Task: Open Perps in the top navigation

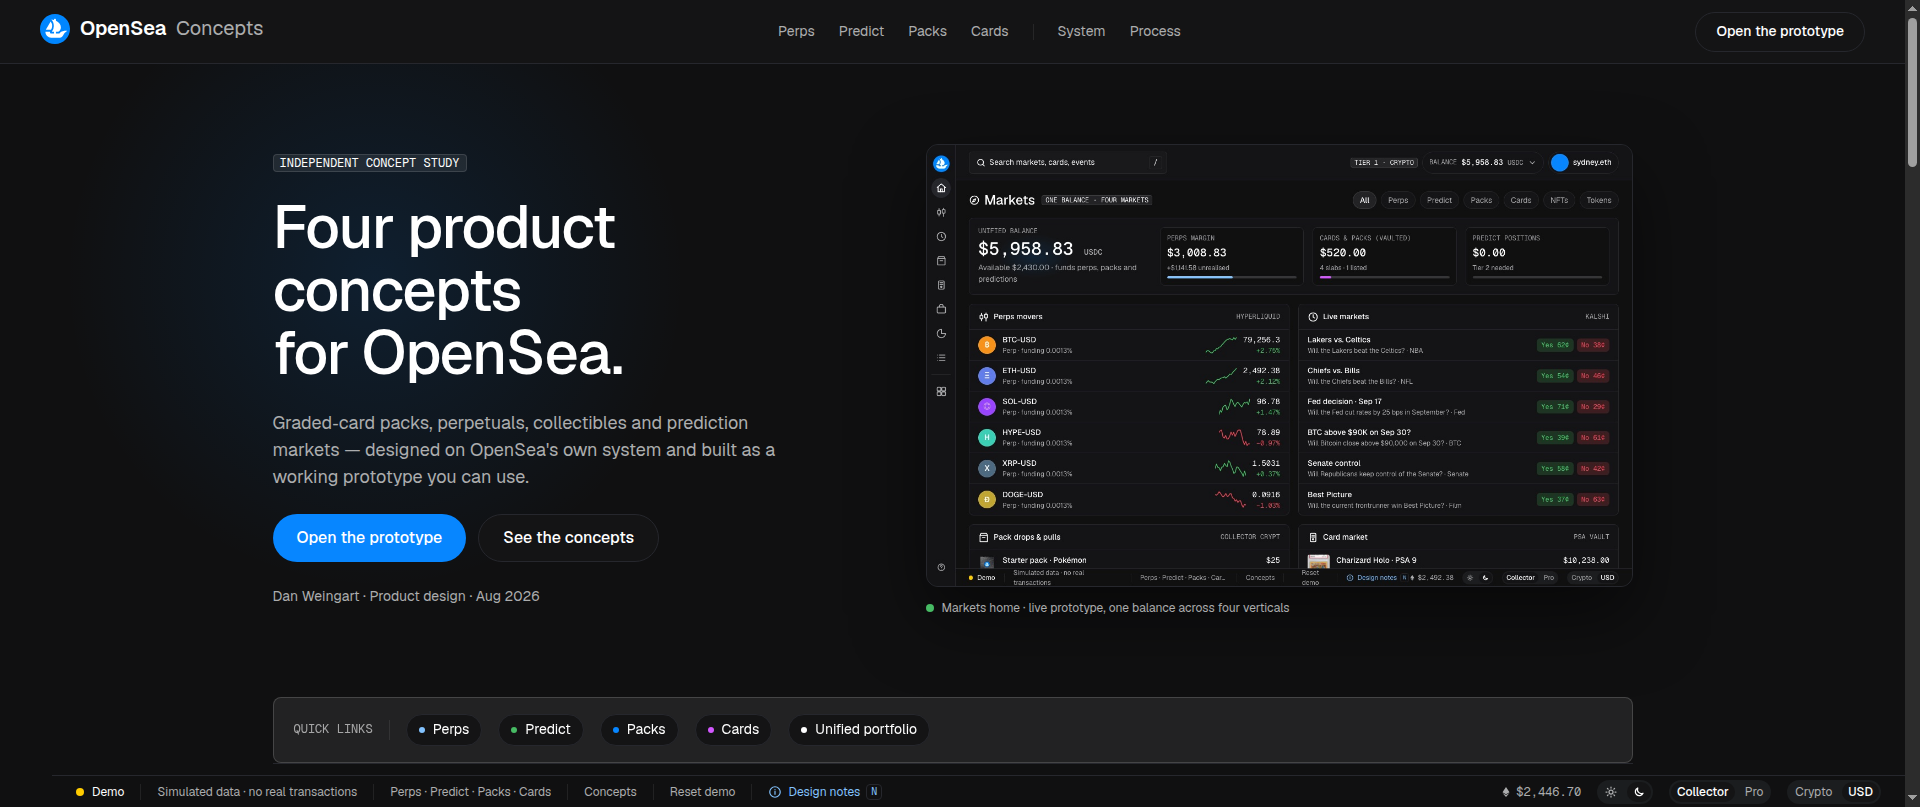Action: point(796,31)
